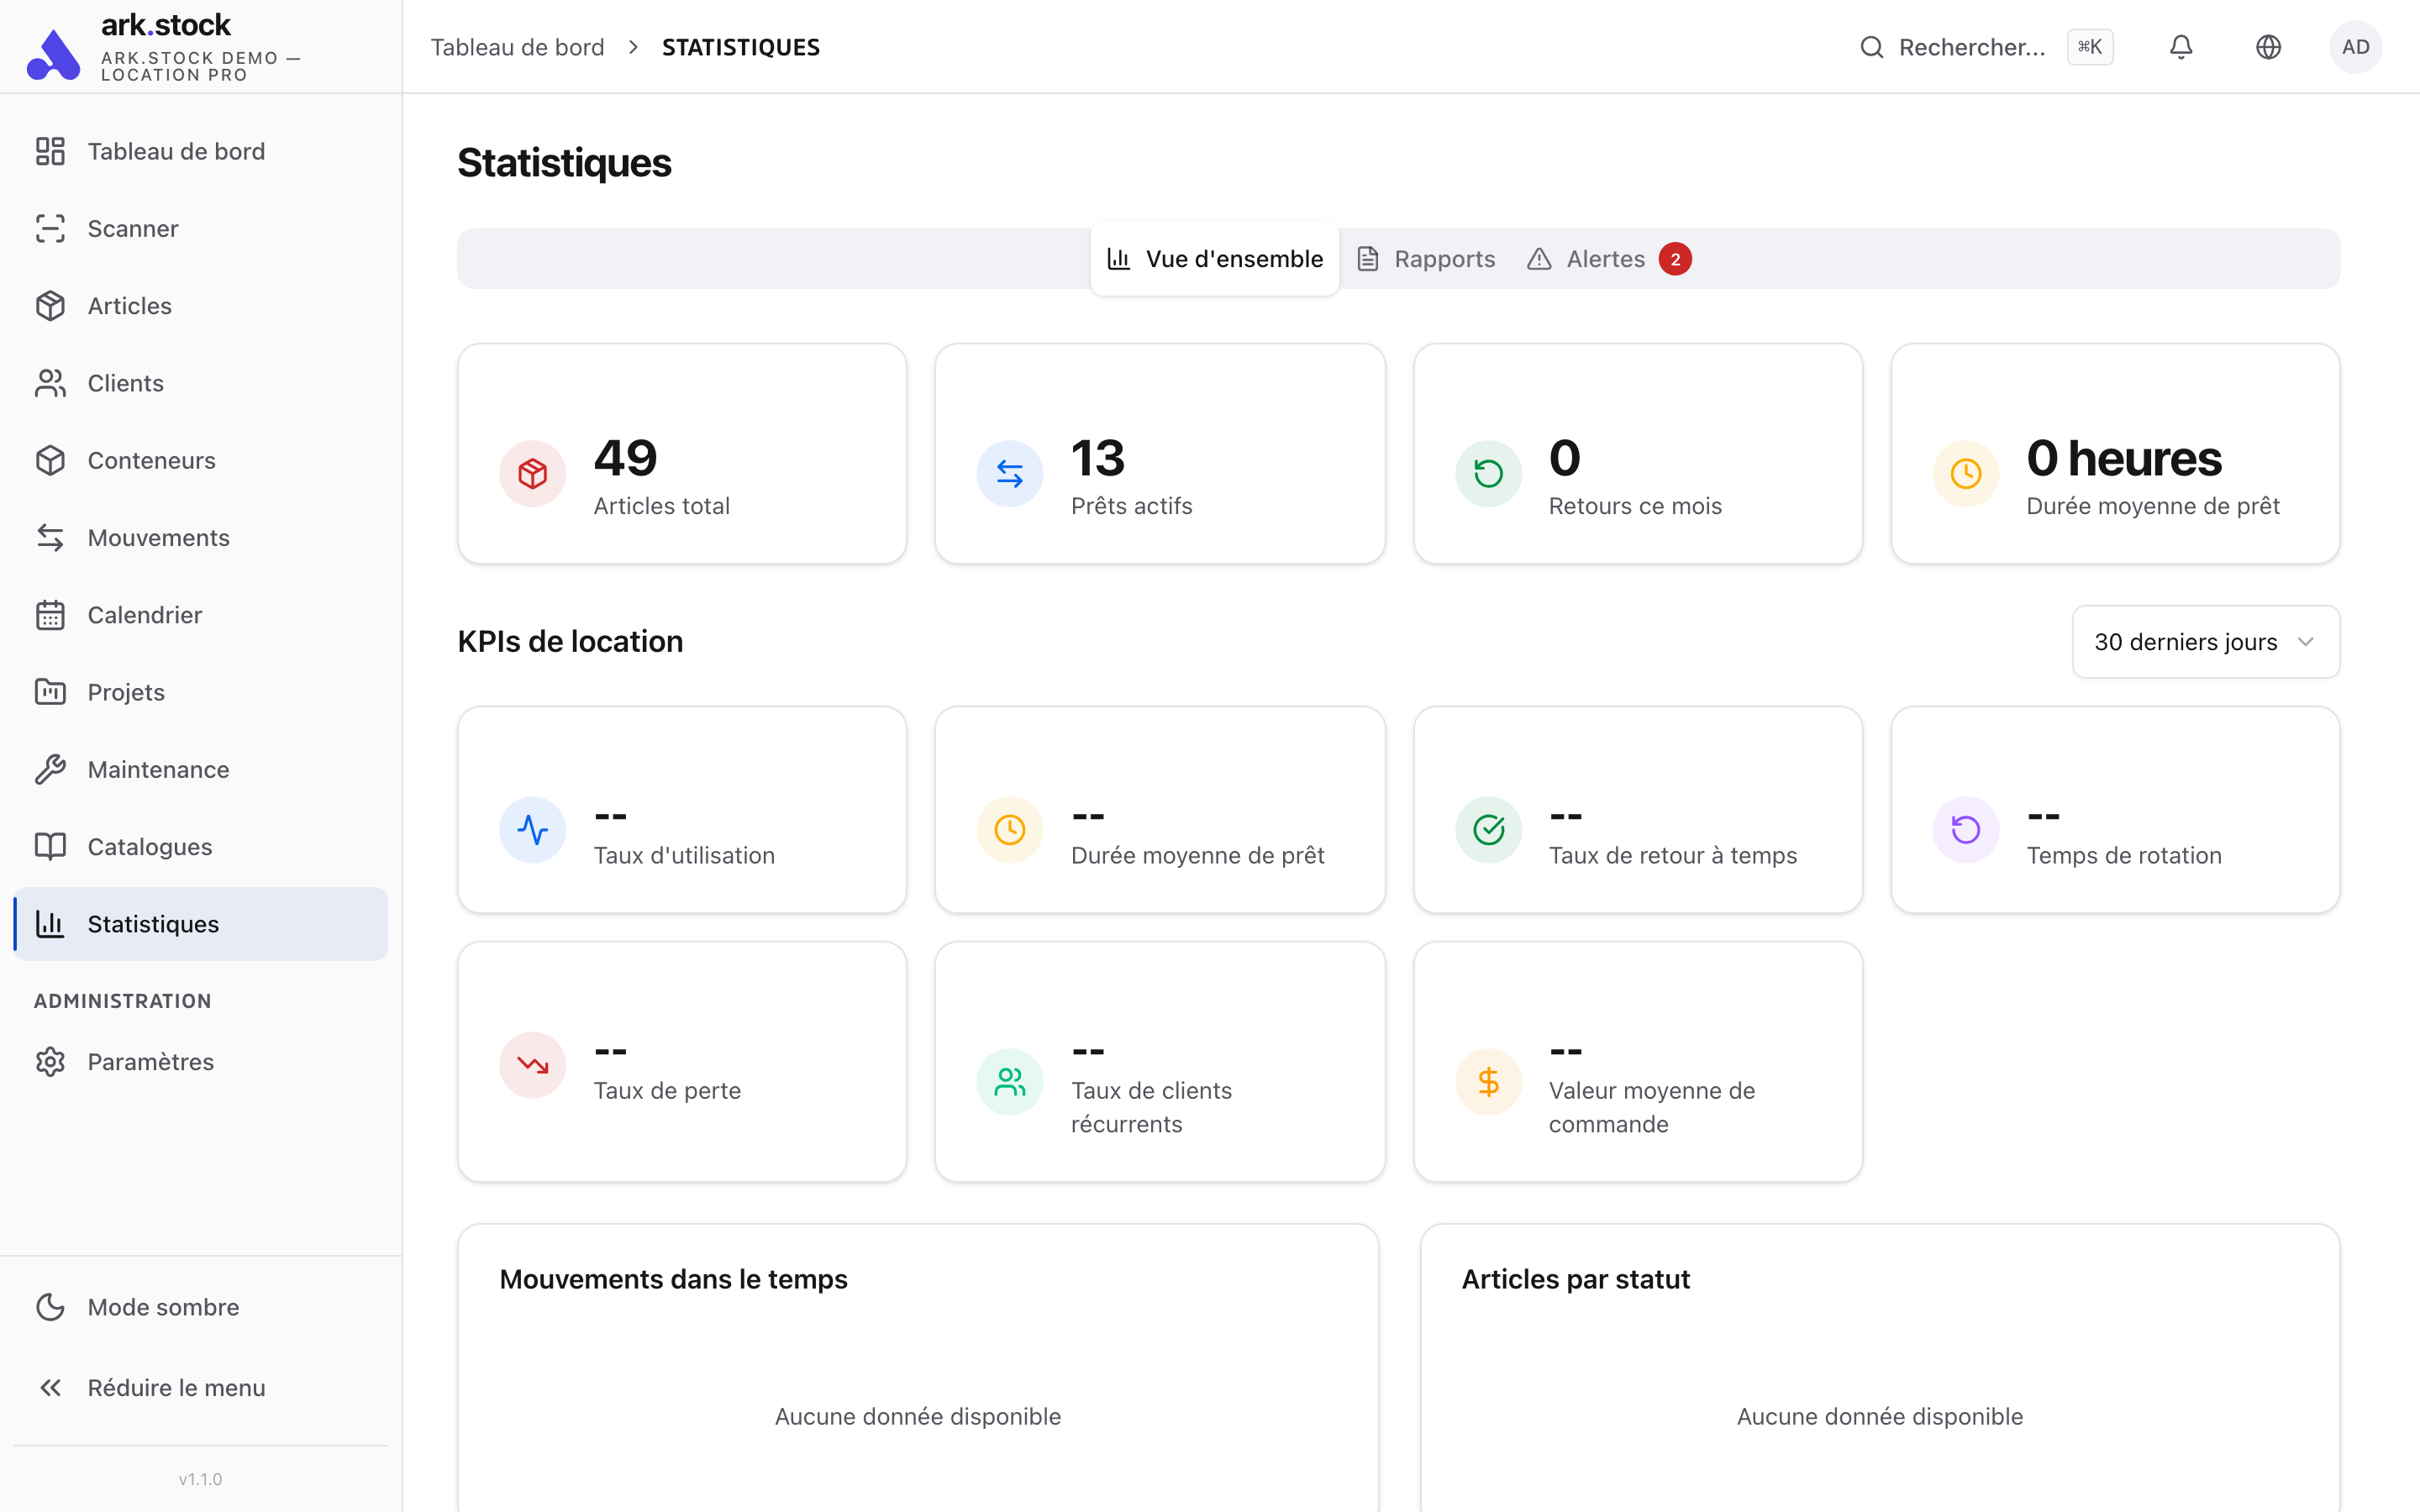Image resolution: width=2420 pixels, height=1512 pixels.
Task: Switch to the Rapports tab
Action: click(x=1445, y=258)
